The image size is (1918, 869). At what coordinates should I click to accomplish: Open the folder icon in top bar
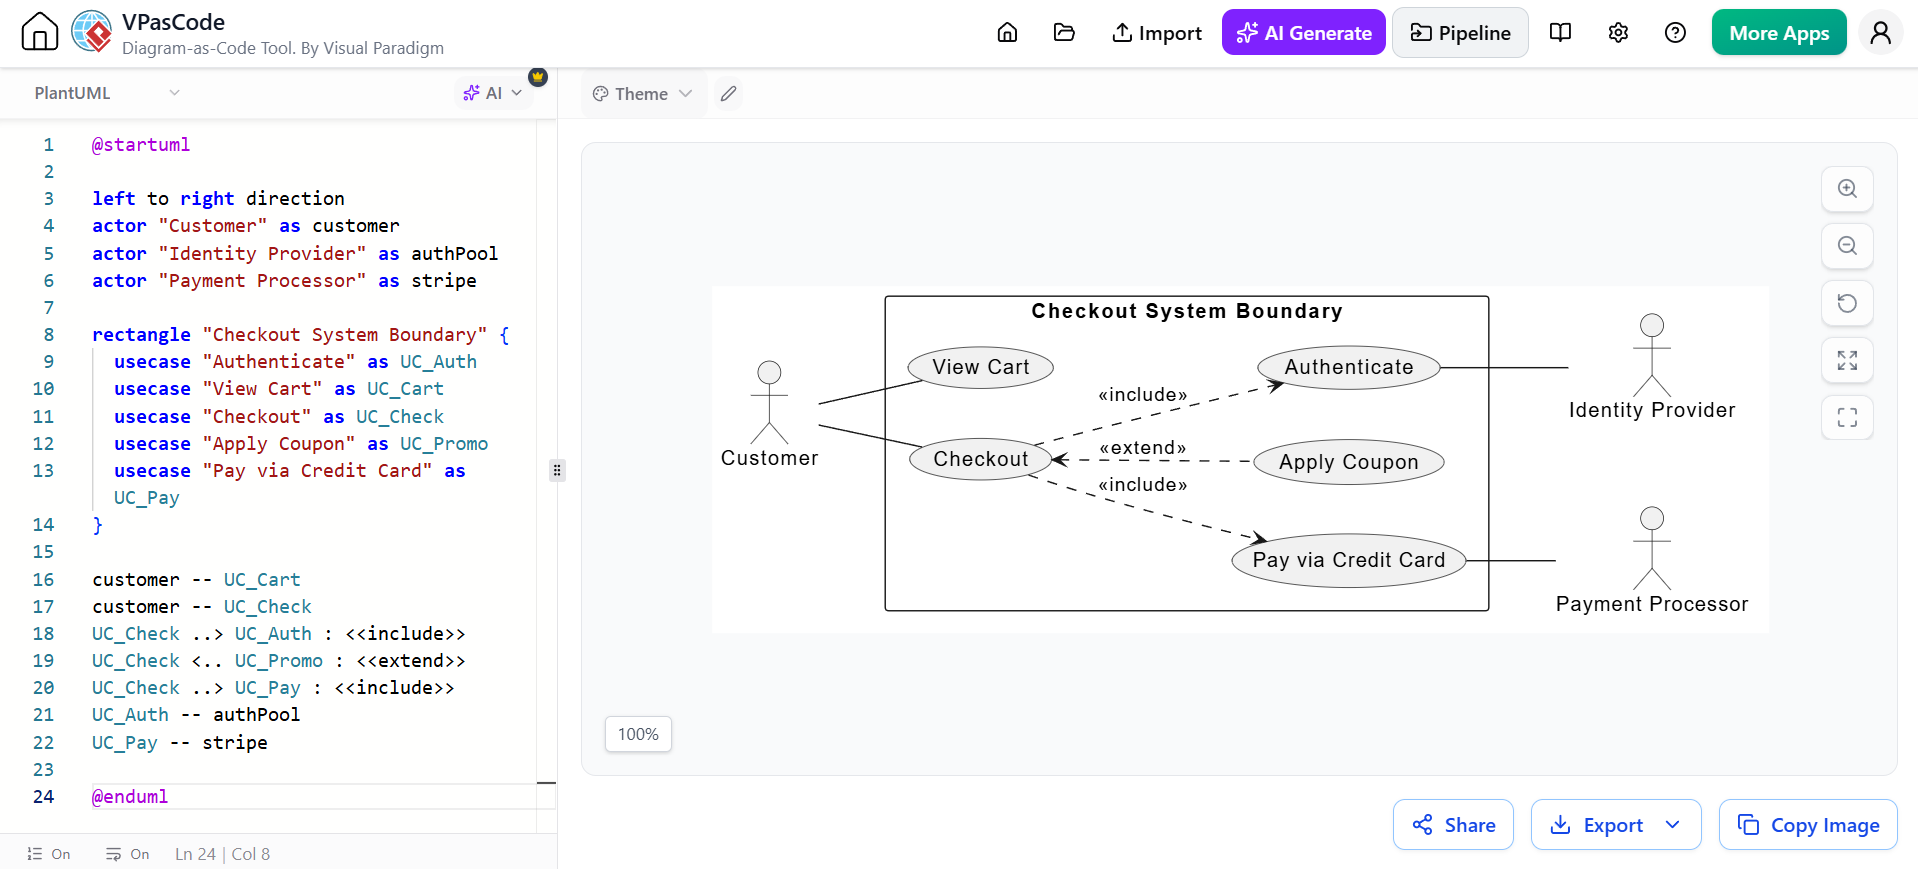coord(1064,33)
